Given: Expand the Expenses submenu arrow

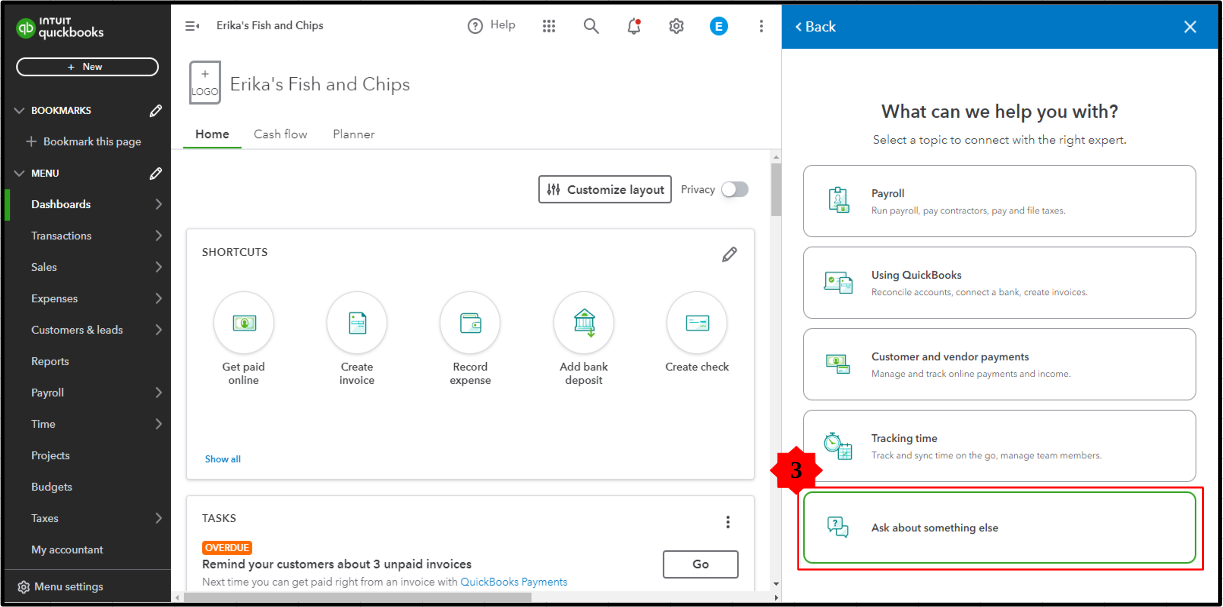Looking at the screenshot, I should [x=158, y=298].
